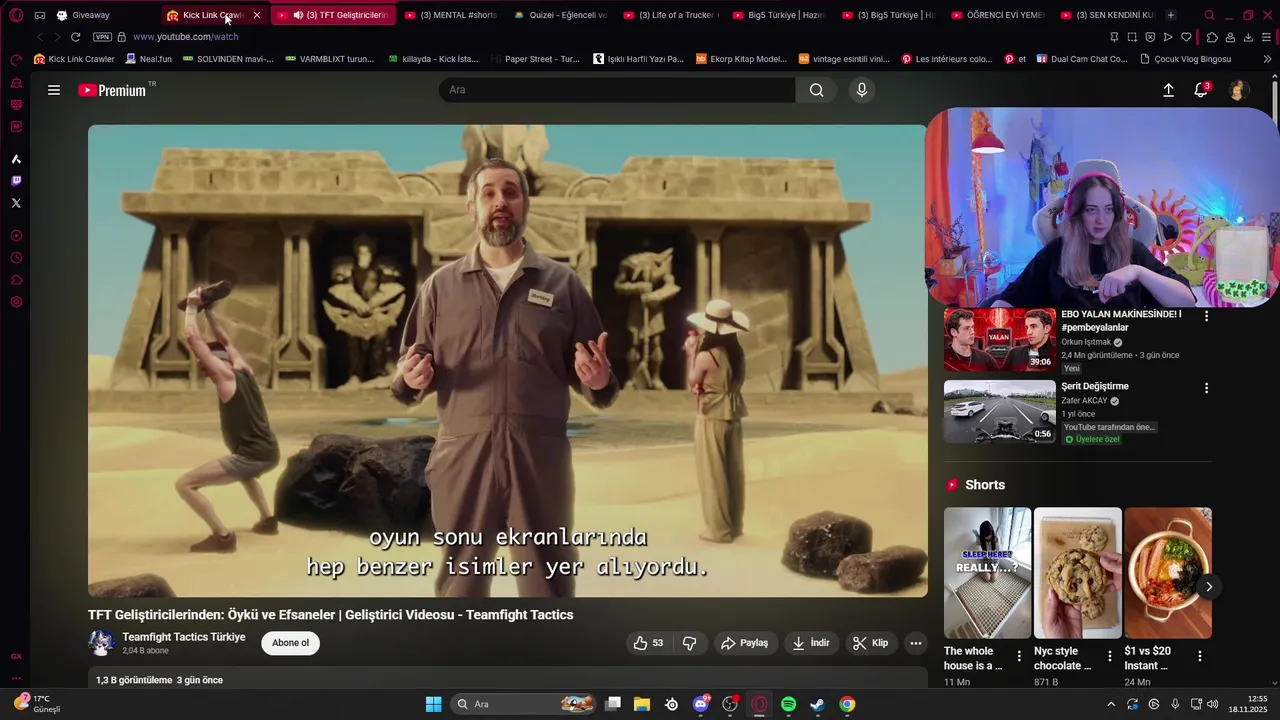Download the video with İndir button
The image size is (1280, 720).
click(x=811, y=643)
